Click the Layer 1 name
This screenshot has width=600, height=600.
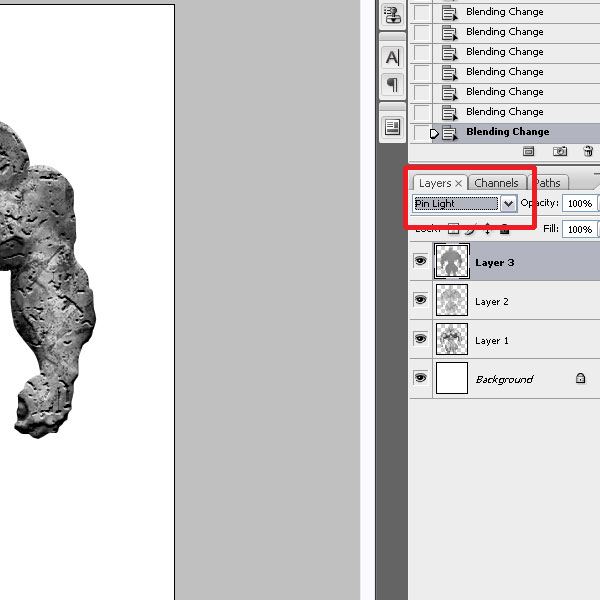coord(492,341)
